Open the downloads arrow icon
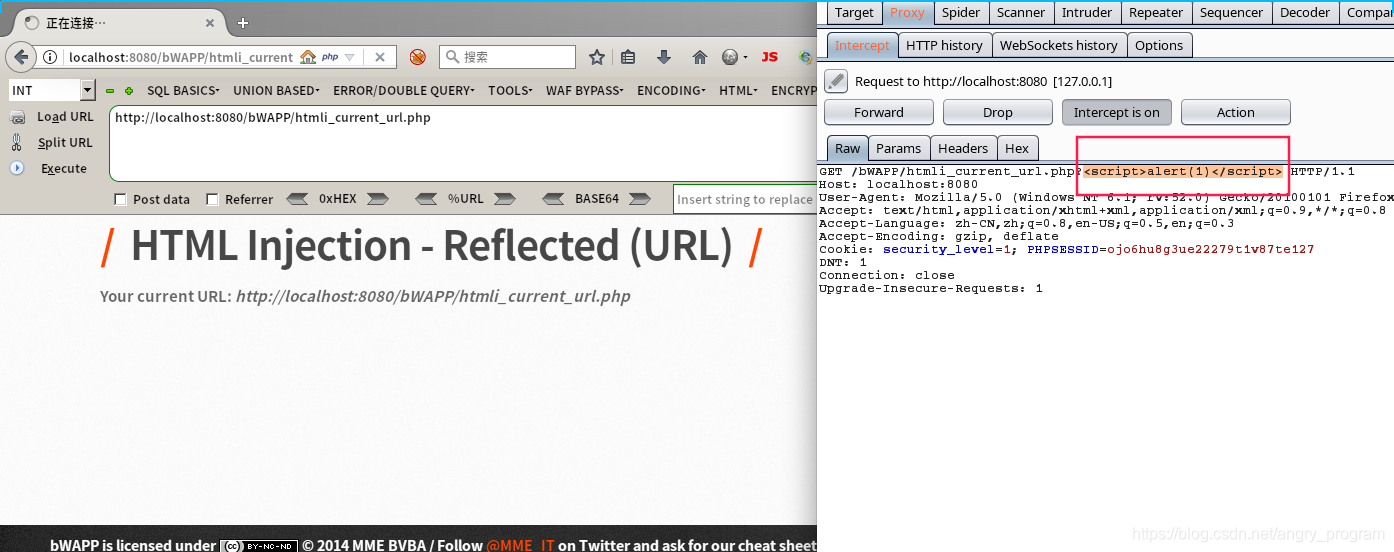This screenshot has width=1394, height=552. click(x=664, y=57)
